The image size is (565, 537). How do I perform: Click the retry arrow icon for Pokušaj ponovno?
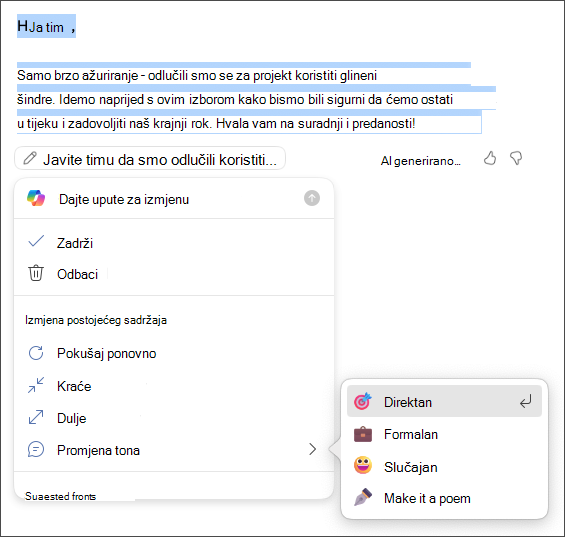(36, 353)
